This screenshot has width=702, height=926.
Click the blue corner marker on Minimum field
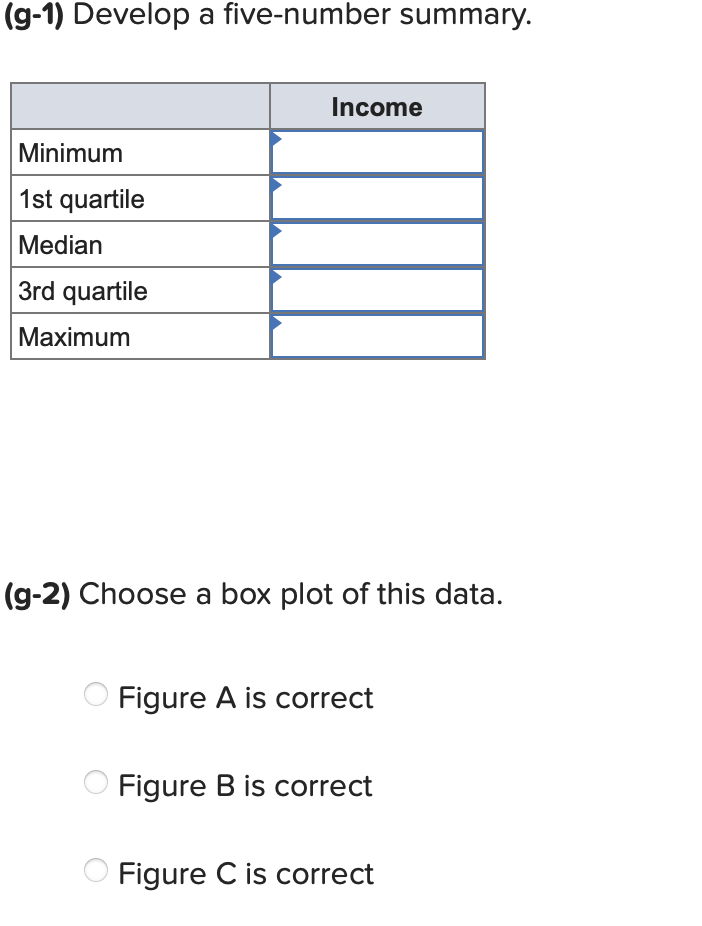tap(277, 136)
